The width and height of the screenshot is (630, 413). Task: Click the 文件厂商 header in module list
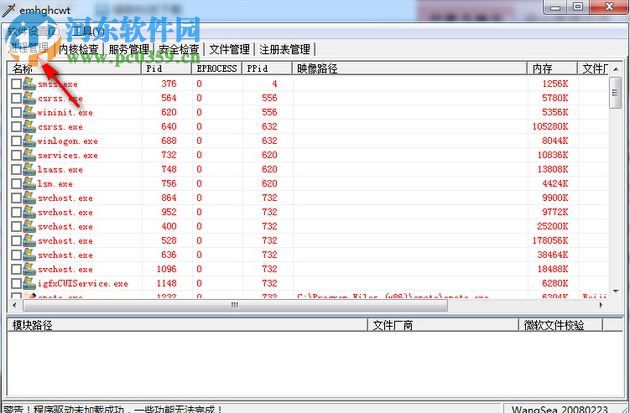click(x=443, y=325)
